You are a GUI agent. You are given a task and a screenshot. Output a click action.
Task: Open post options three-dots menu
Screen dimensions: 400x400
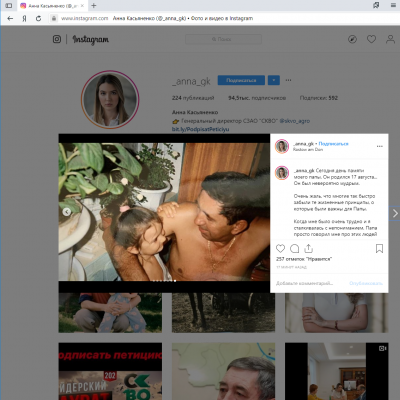[x=380, y=146]
